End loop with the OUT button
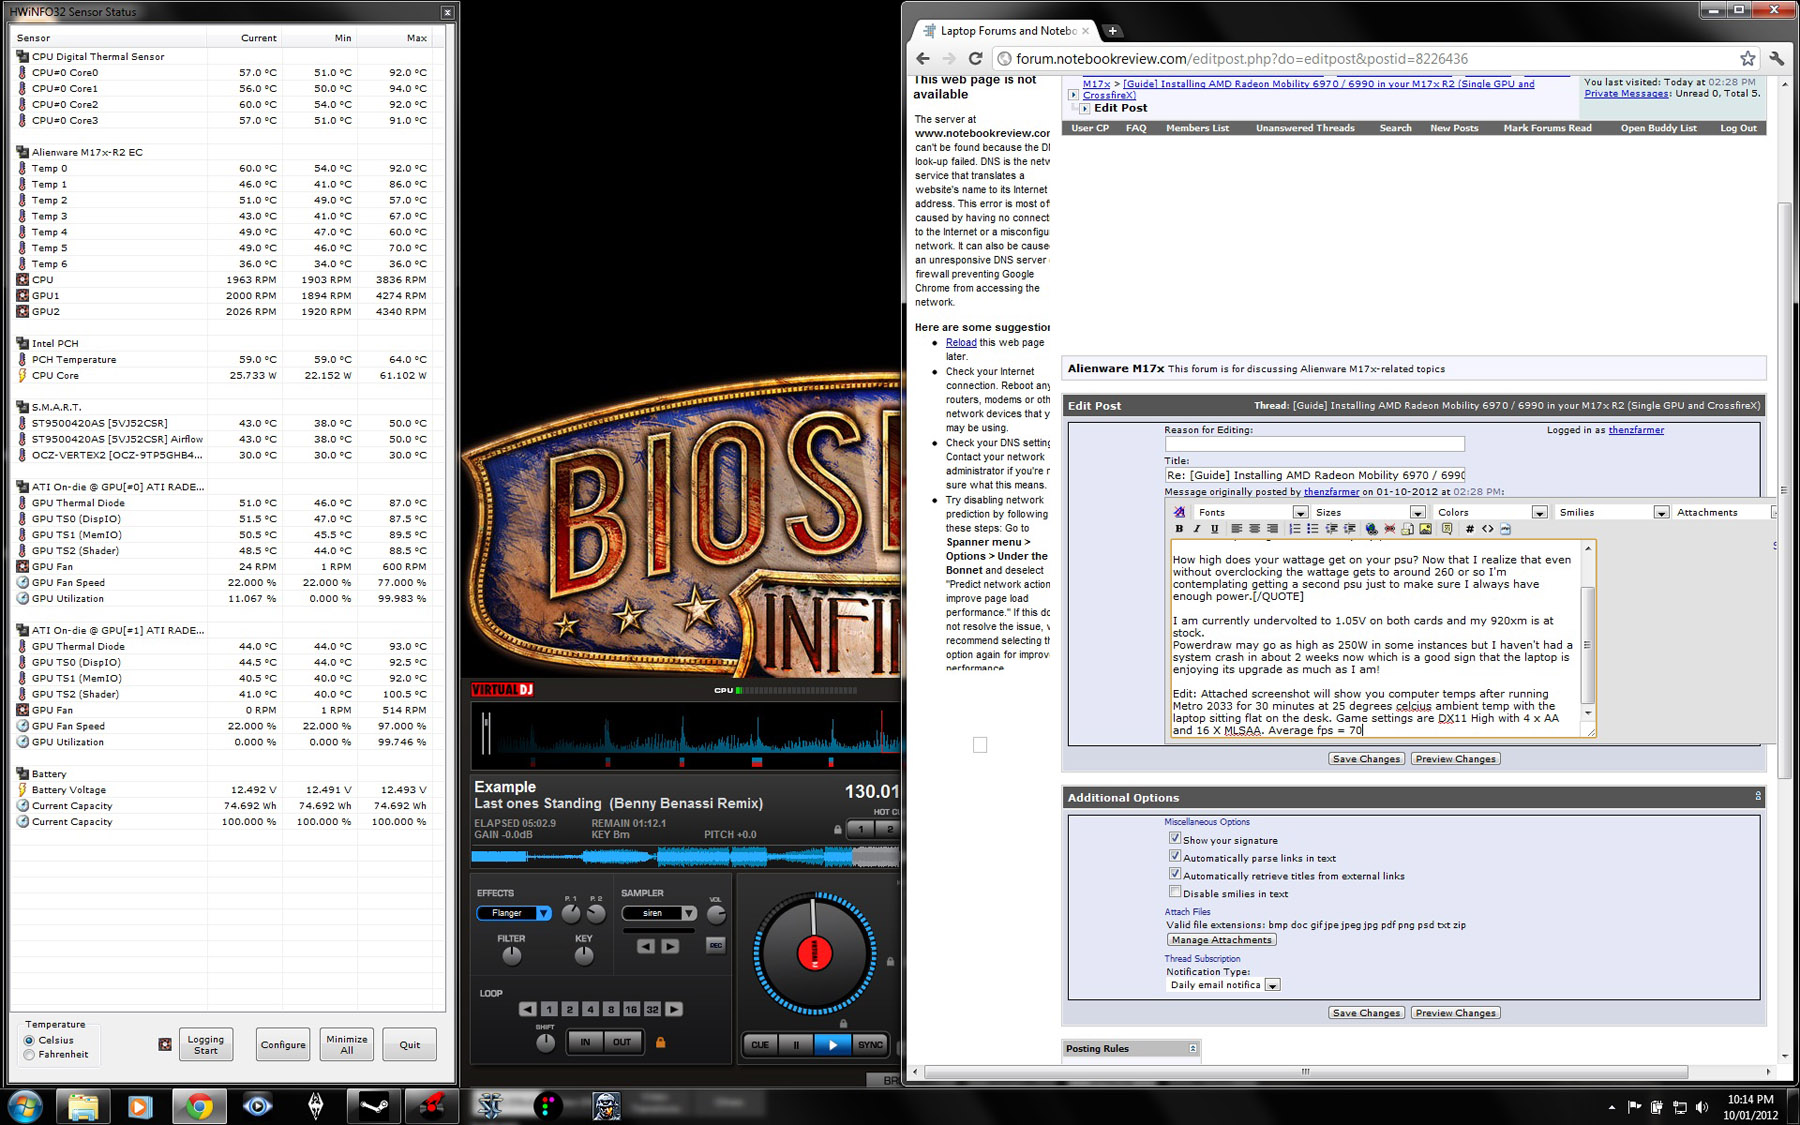This screenshot has height=1125, width=1800. [x=622, y=1042]
